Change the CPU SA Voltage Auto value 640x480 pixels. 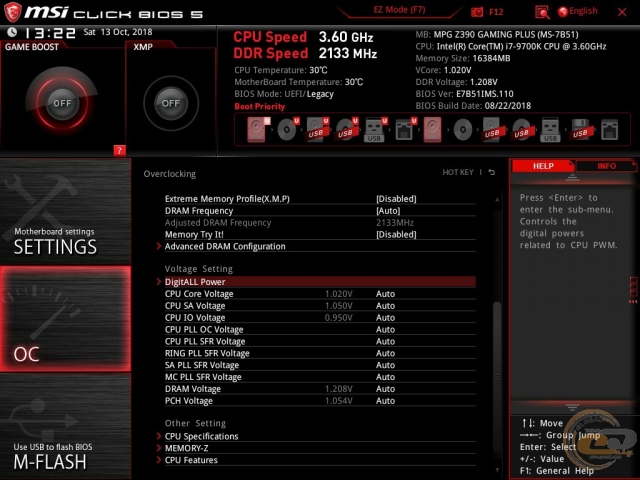(385, 305)
